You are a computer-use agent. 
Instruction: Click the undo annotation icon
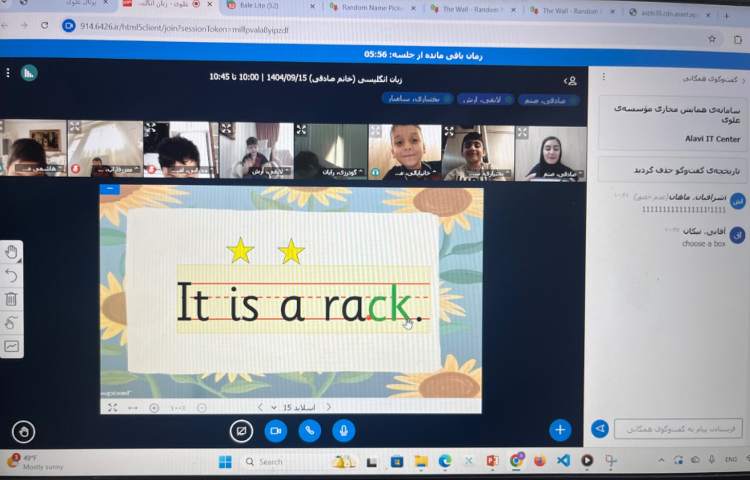point(11,275)
